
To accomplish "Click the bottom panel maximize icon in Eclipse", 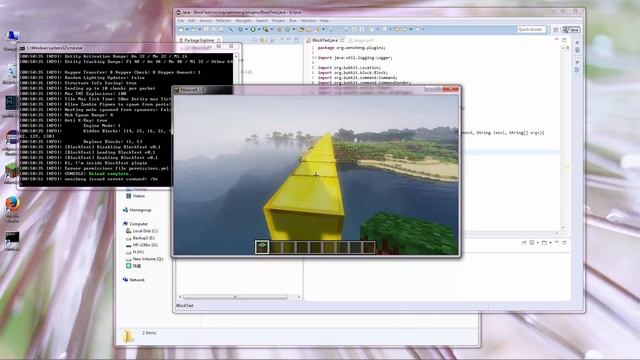I will tap(564, 243).
